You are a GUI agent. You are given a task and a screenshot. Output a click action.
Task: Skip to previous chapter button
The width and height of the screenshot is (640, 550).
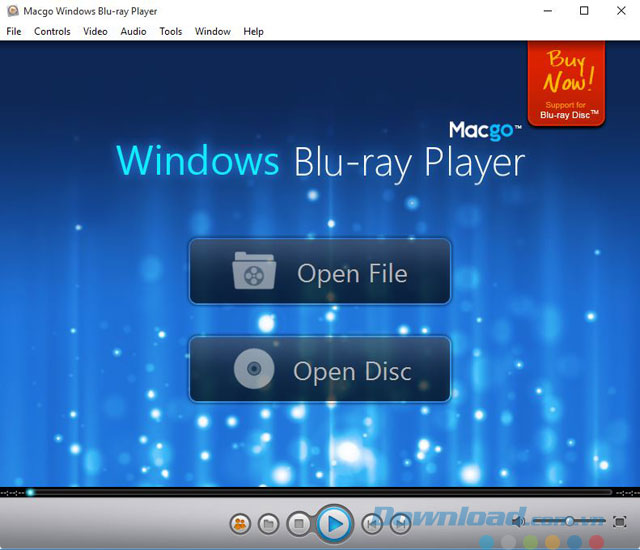point(372,522)
